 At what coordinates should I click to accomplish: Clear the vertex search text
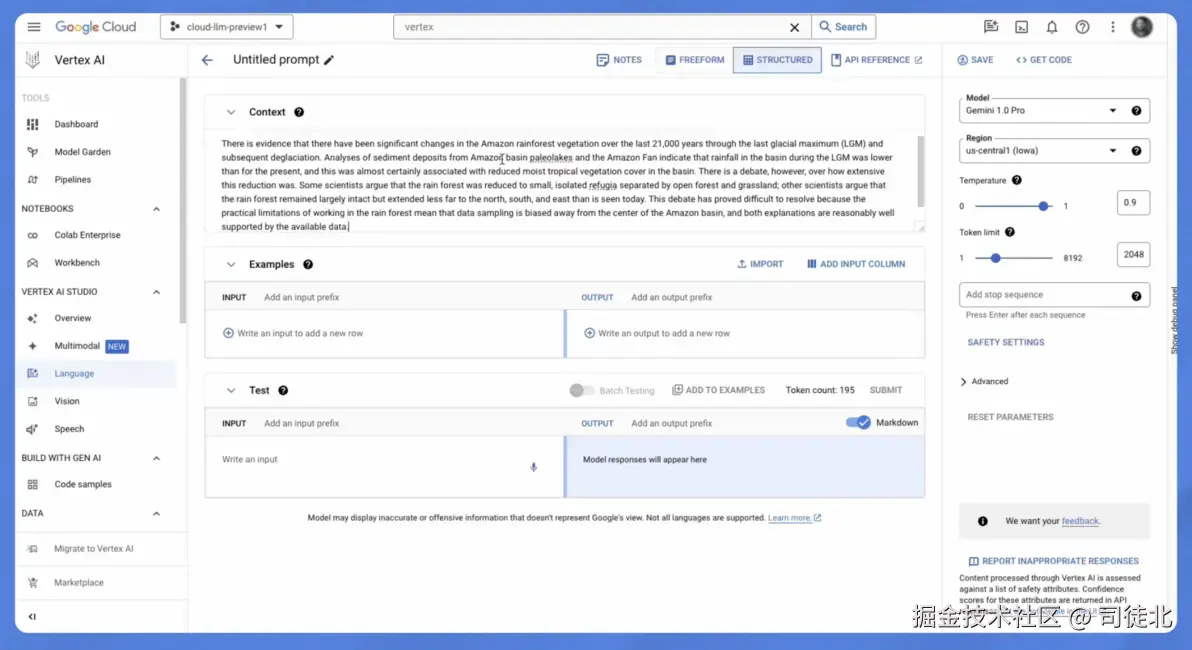click(794, 27)
